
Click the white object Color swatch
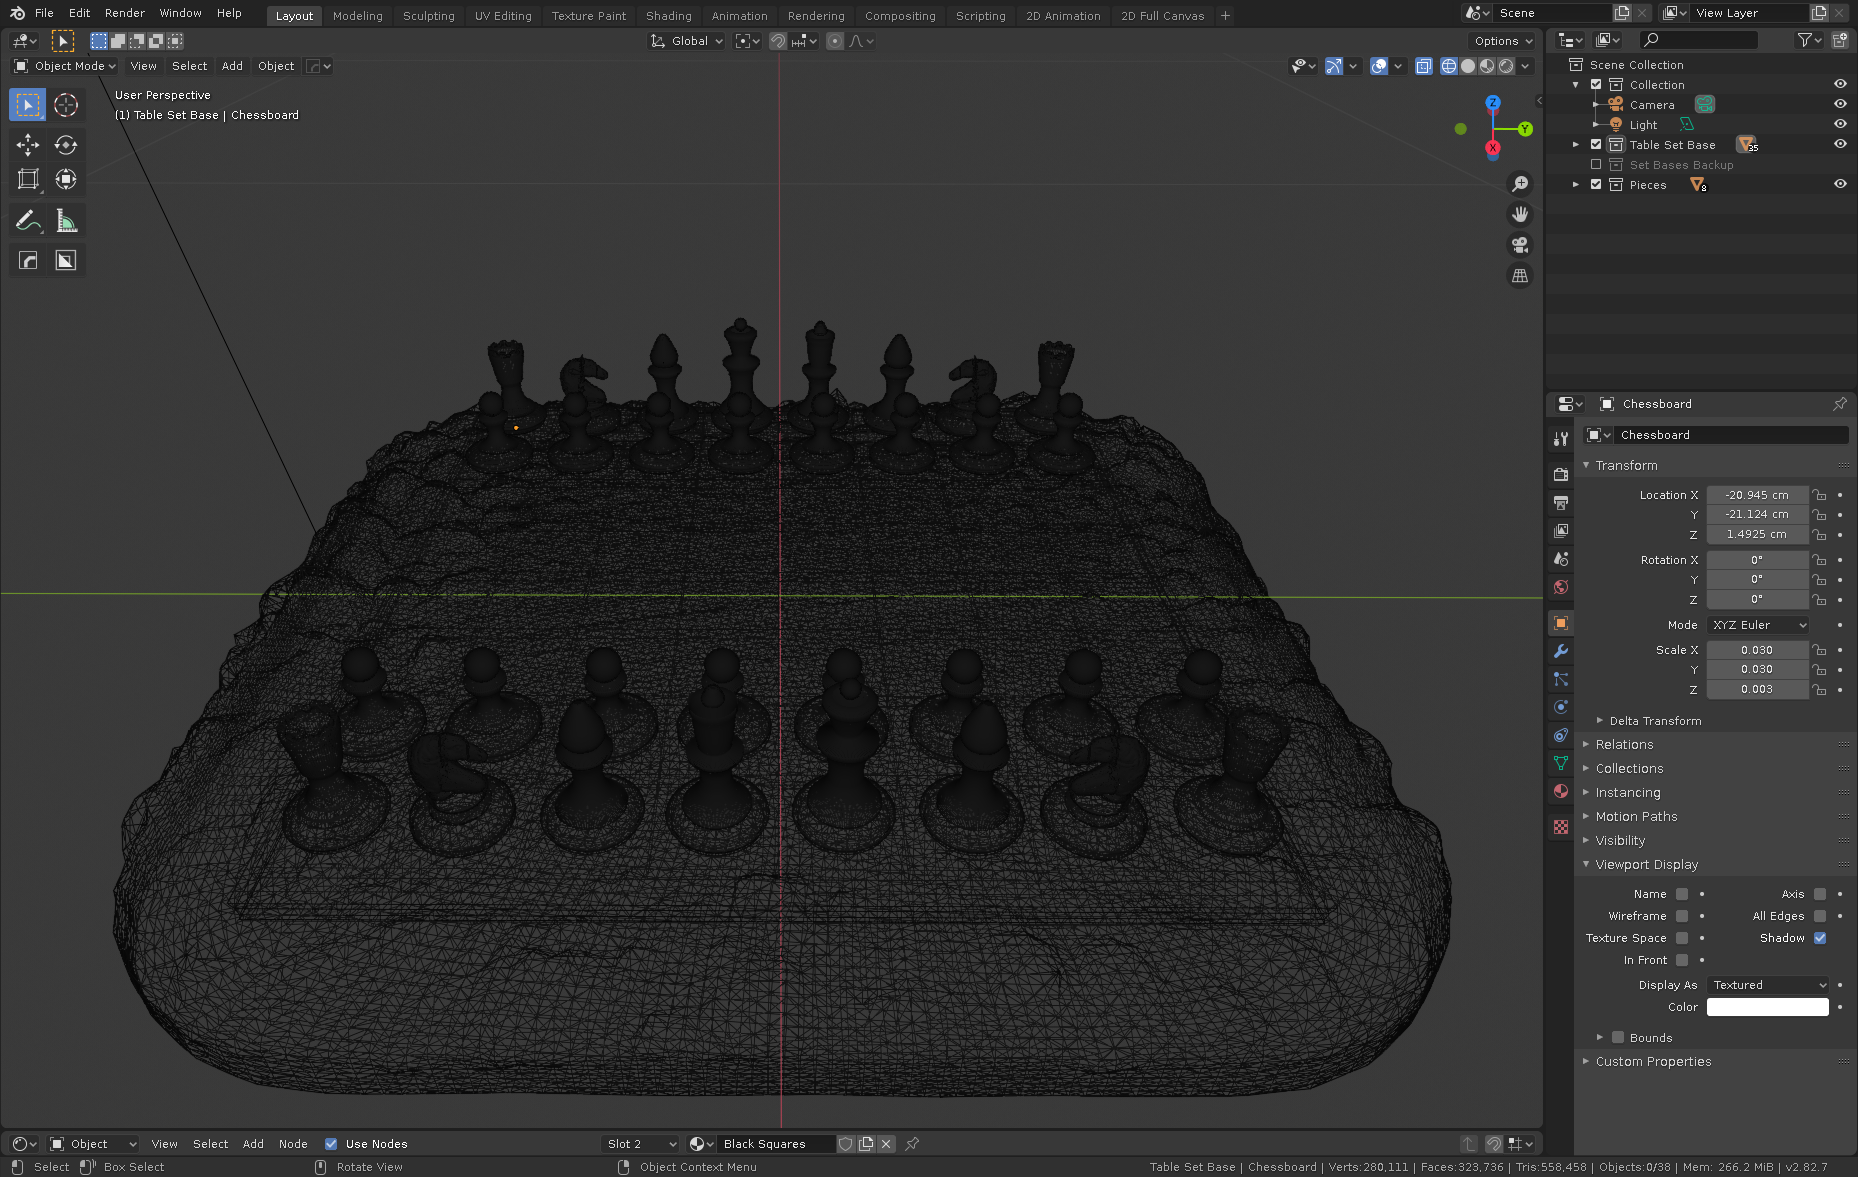(x=1768, y=1007)
